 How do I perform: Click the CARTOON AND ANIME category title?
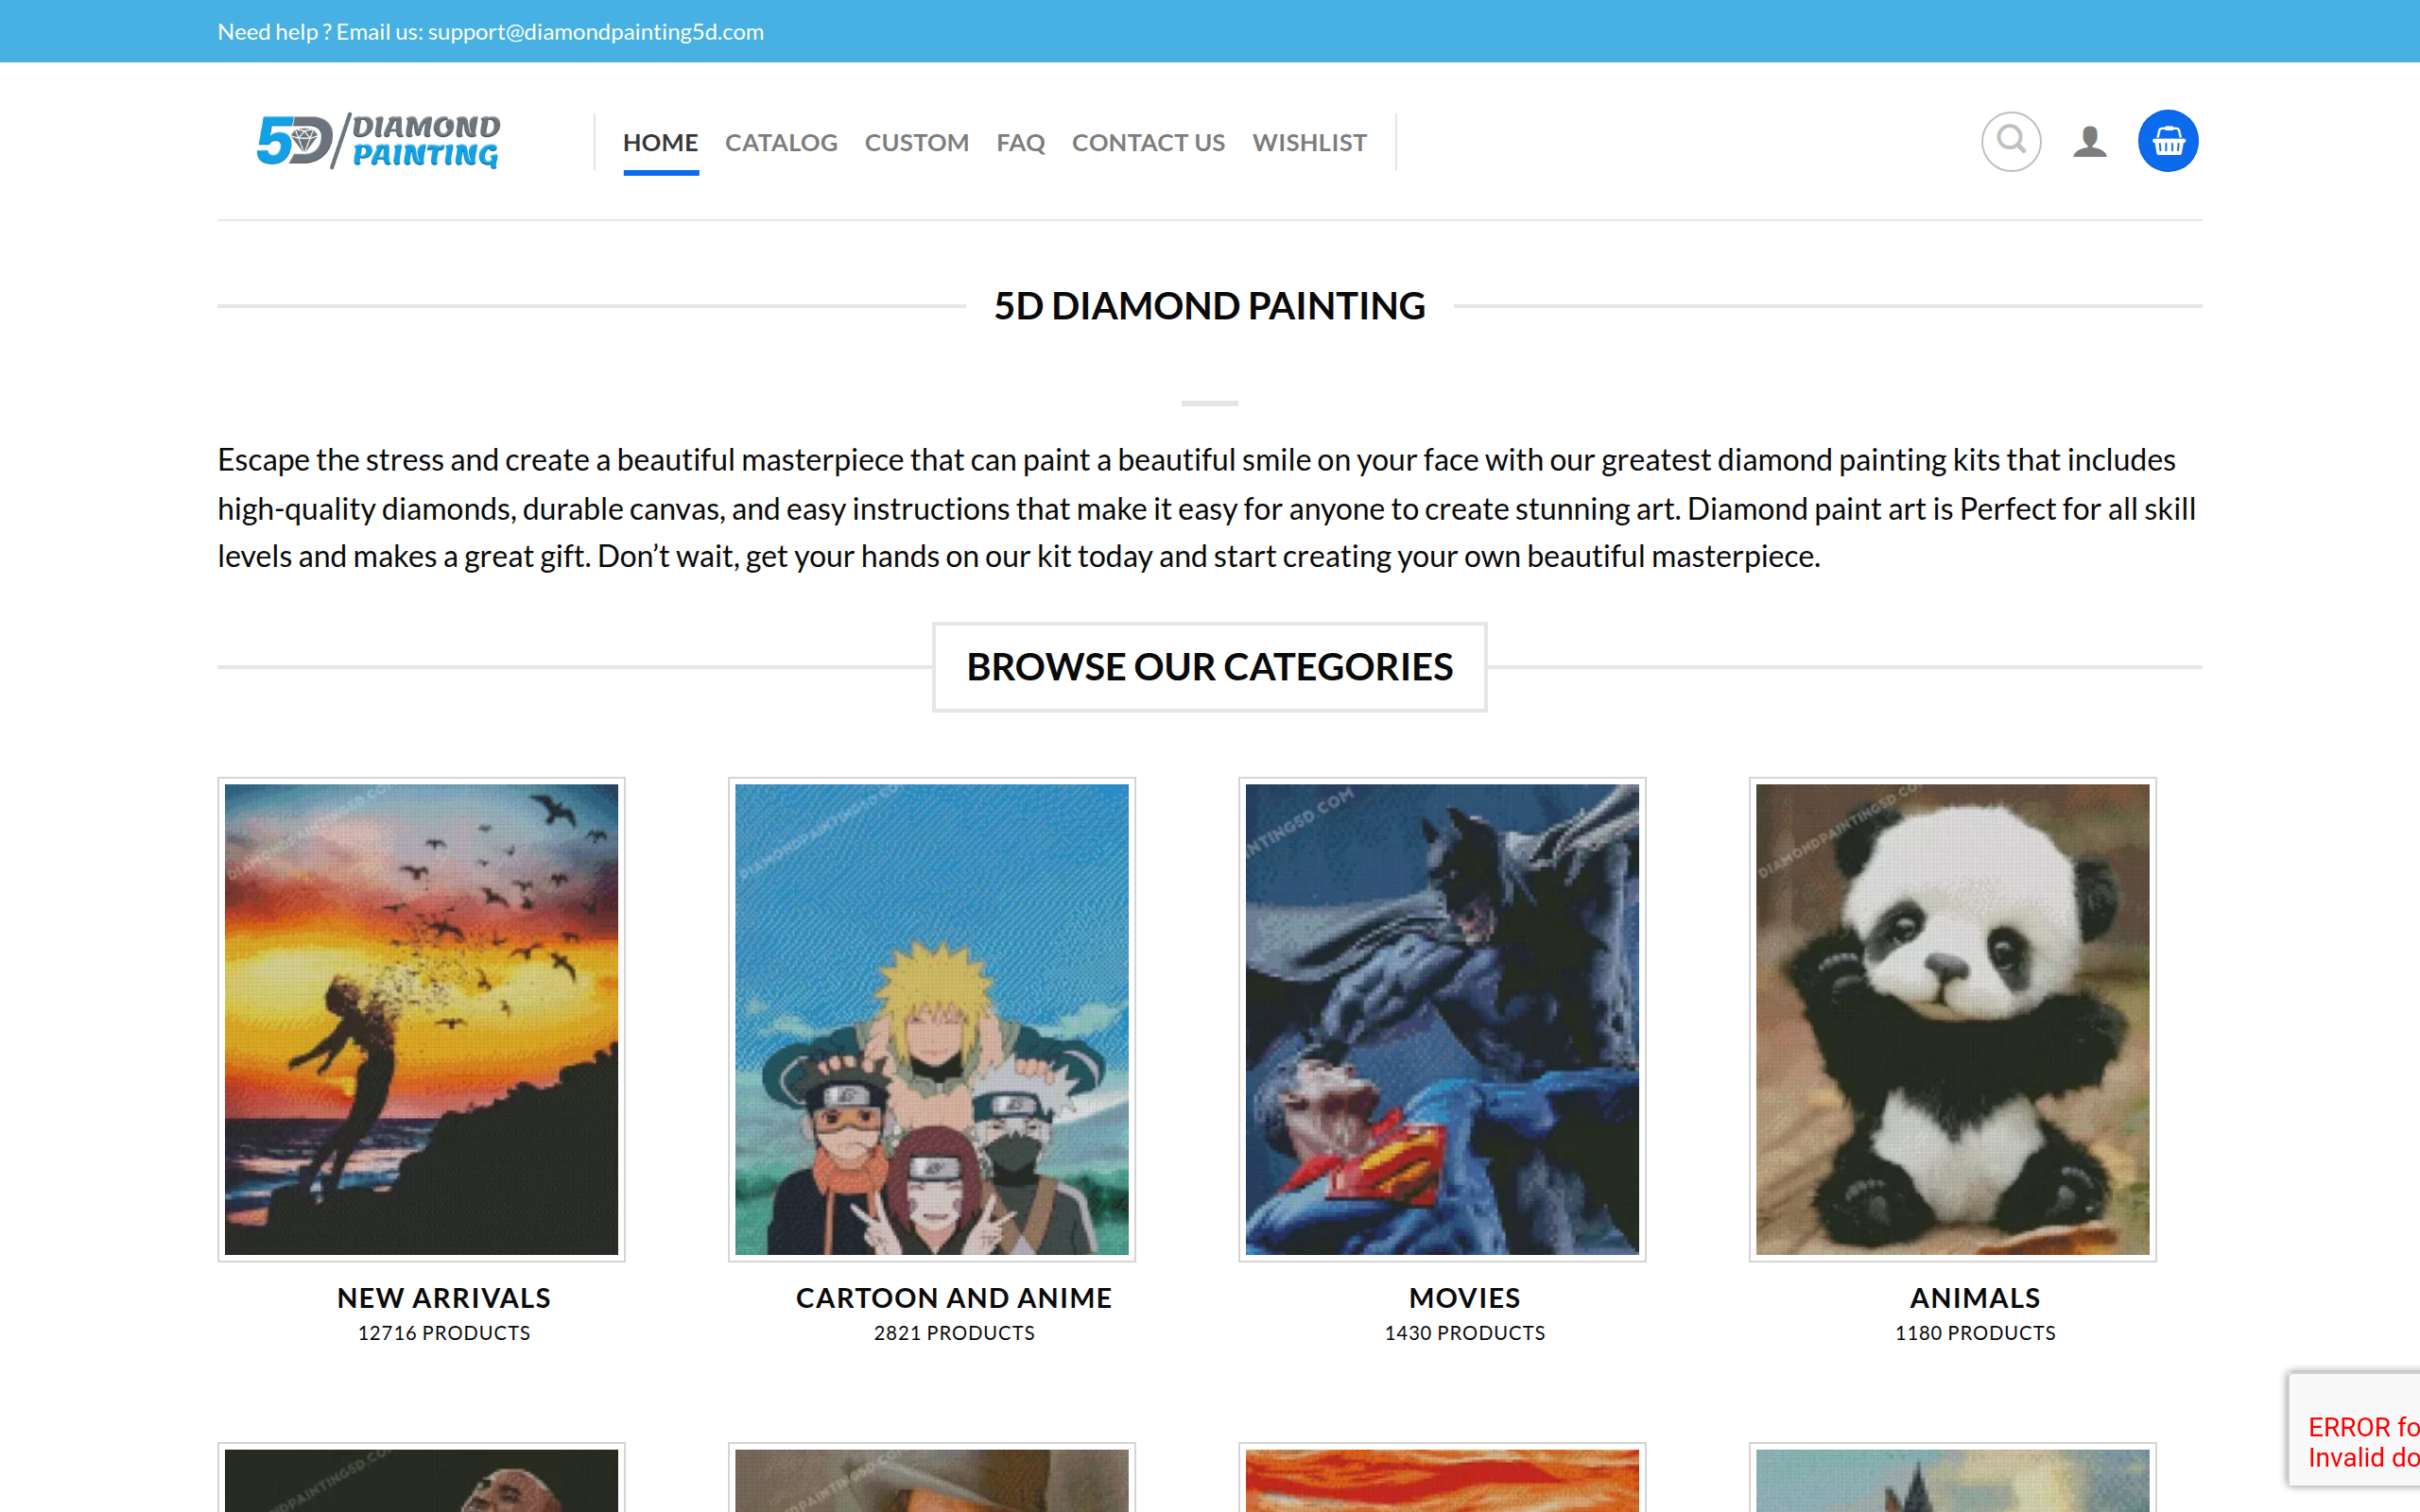click(954, 1297)
